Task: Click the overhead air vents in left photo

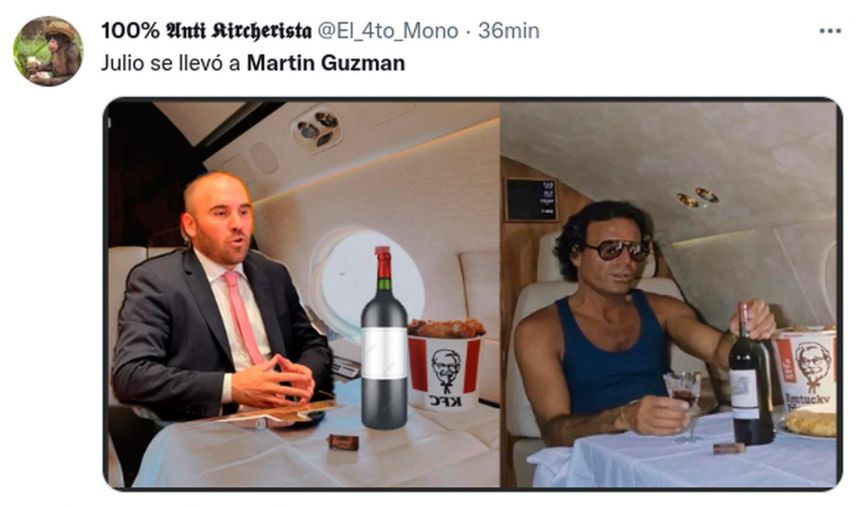Action: (316, 129)
